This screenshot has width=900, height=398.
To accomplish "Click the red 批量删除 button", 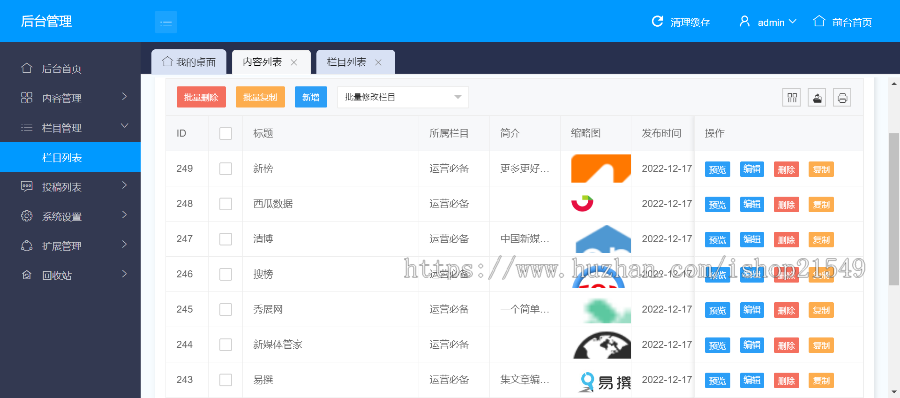I will coord(201,97).
